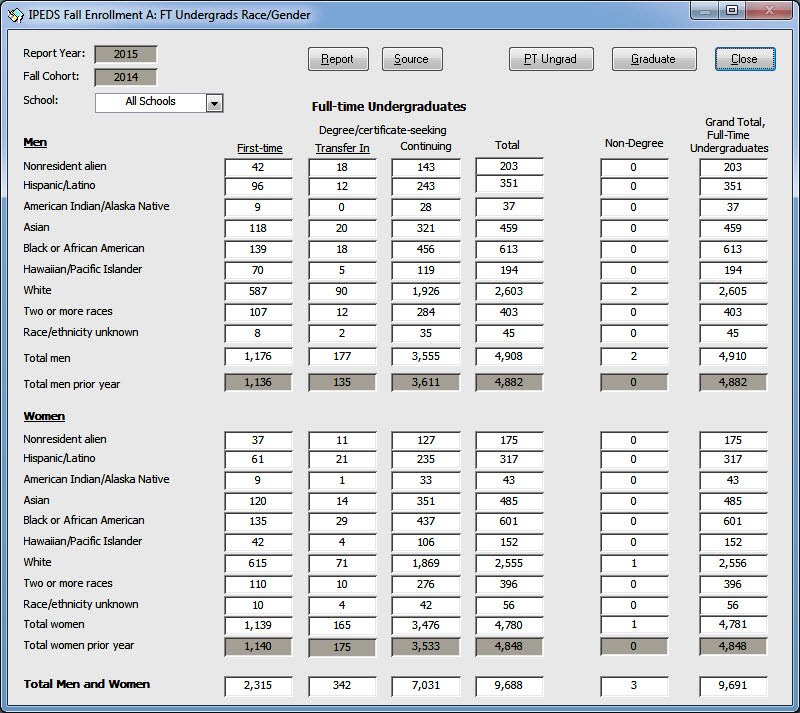Image resolution: width=800 pixels, height=713 pixels.
Task: Click Total women prior year First-time value
Action: (258, 646)
